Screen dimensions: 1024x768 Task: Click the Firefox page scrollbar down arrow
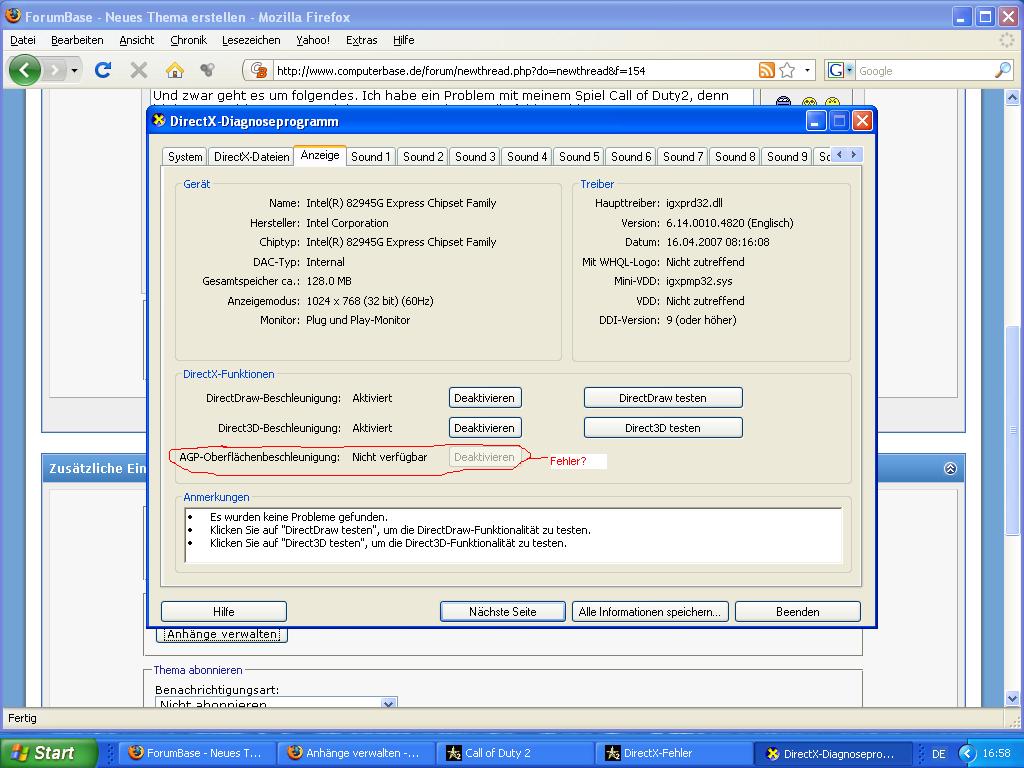coord(1012,698)
